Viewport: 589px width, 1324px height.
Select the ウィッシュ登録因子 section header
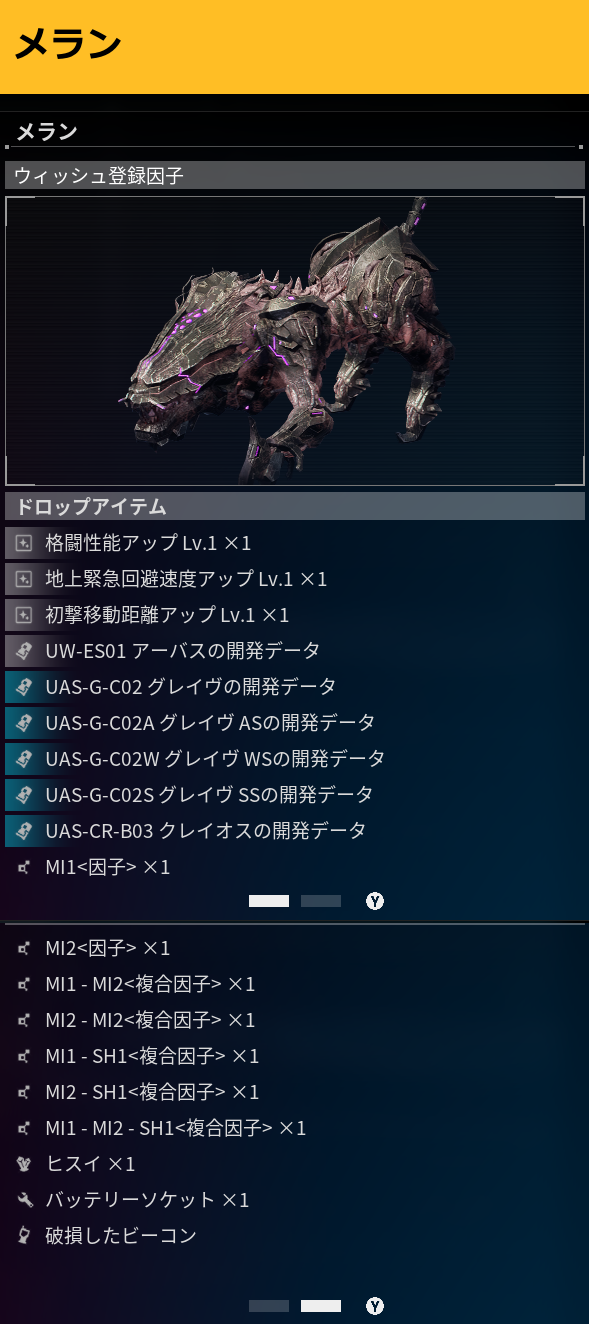(294, 175)
